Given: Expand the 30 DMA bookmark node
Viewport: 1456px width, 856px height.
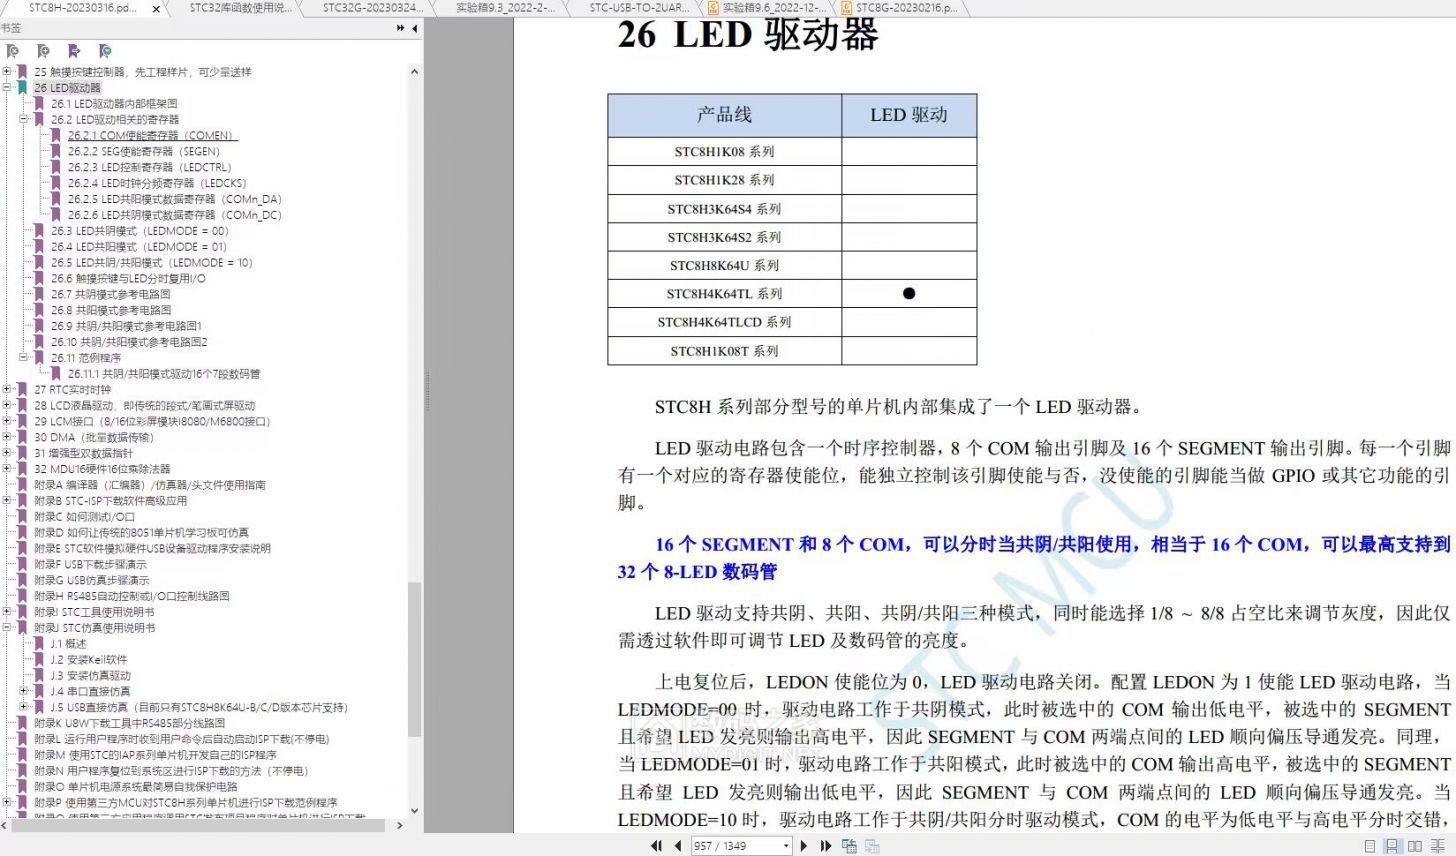Looking at the screenshot, I should pyautogui.click(x=7, y=437).
